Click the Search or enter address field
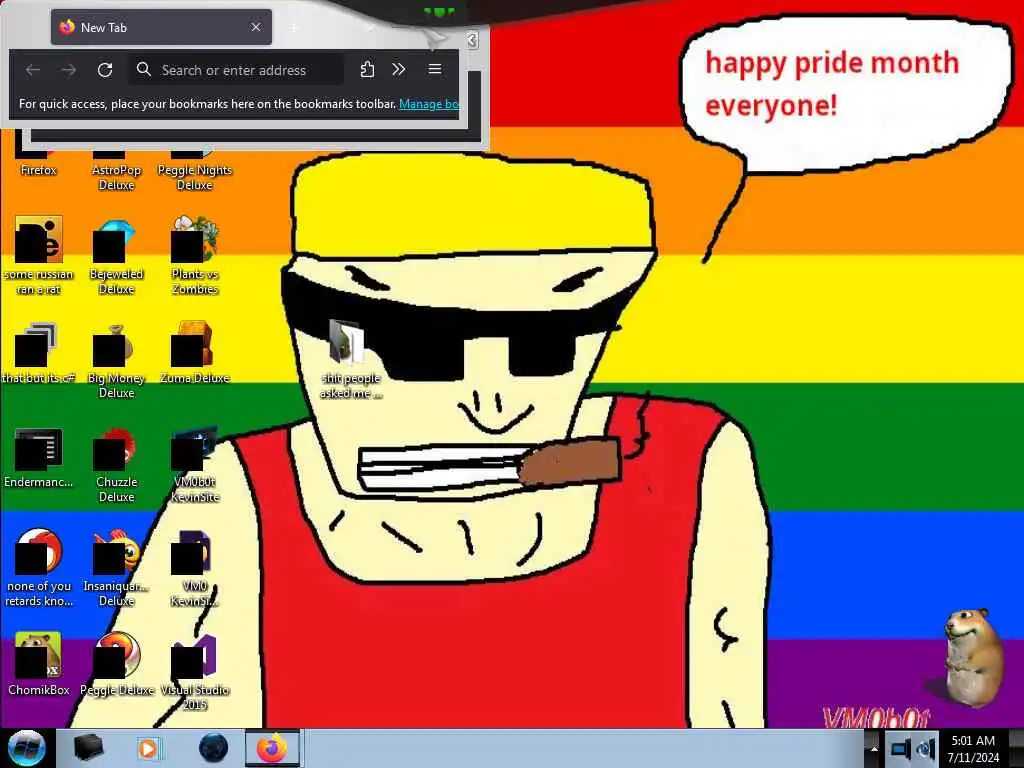 pos(236,70)
